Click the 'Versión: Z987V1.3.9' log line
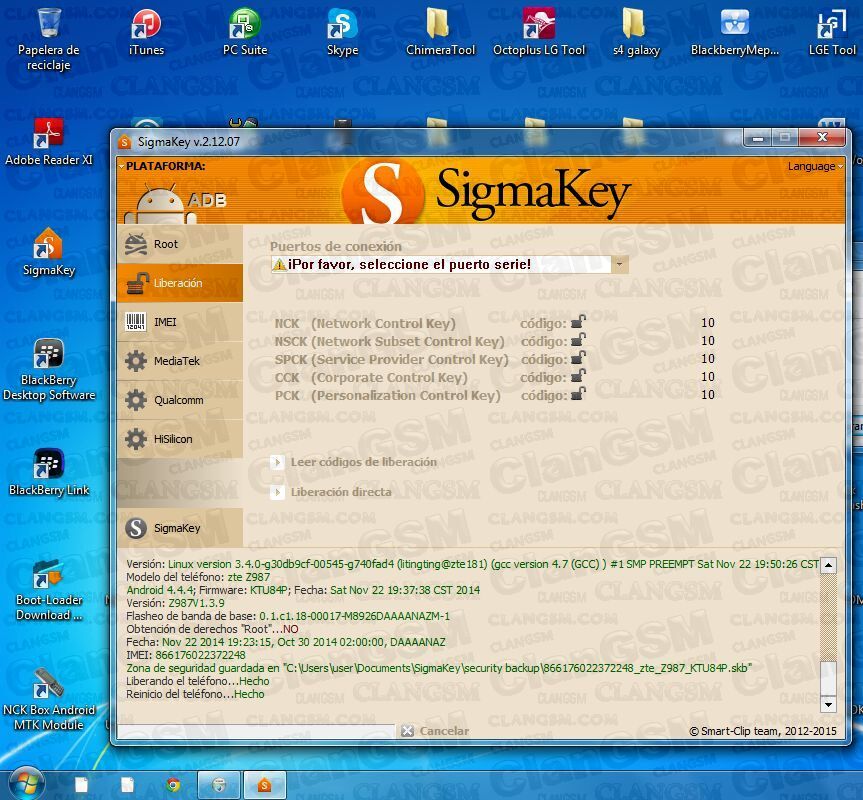The image size is (863, 800). pyautogui.click(x=176, y=603)
